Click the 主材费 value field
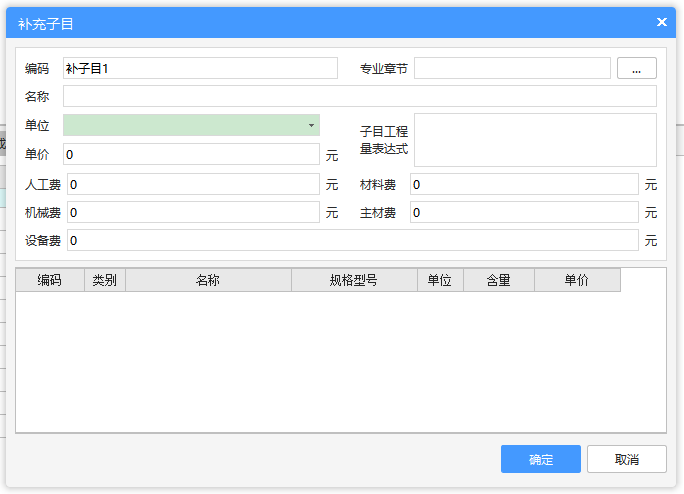Viewport: 684px width, 494px height. tap(524, 213)
